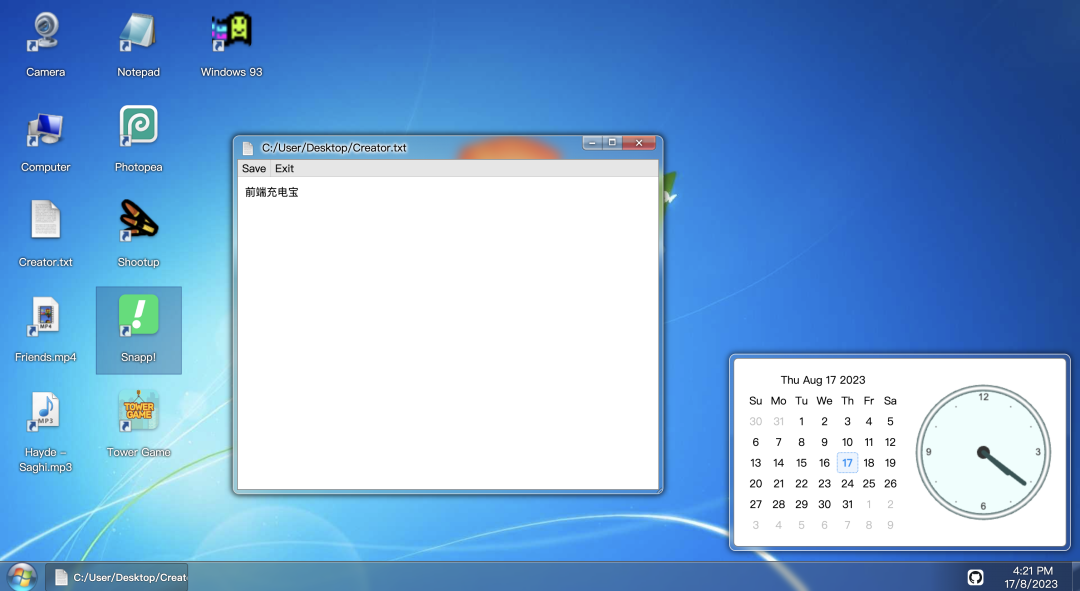Open the Computer desktop icon
1080x591 pixels.
pos(45,140)
